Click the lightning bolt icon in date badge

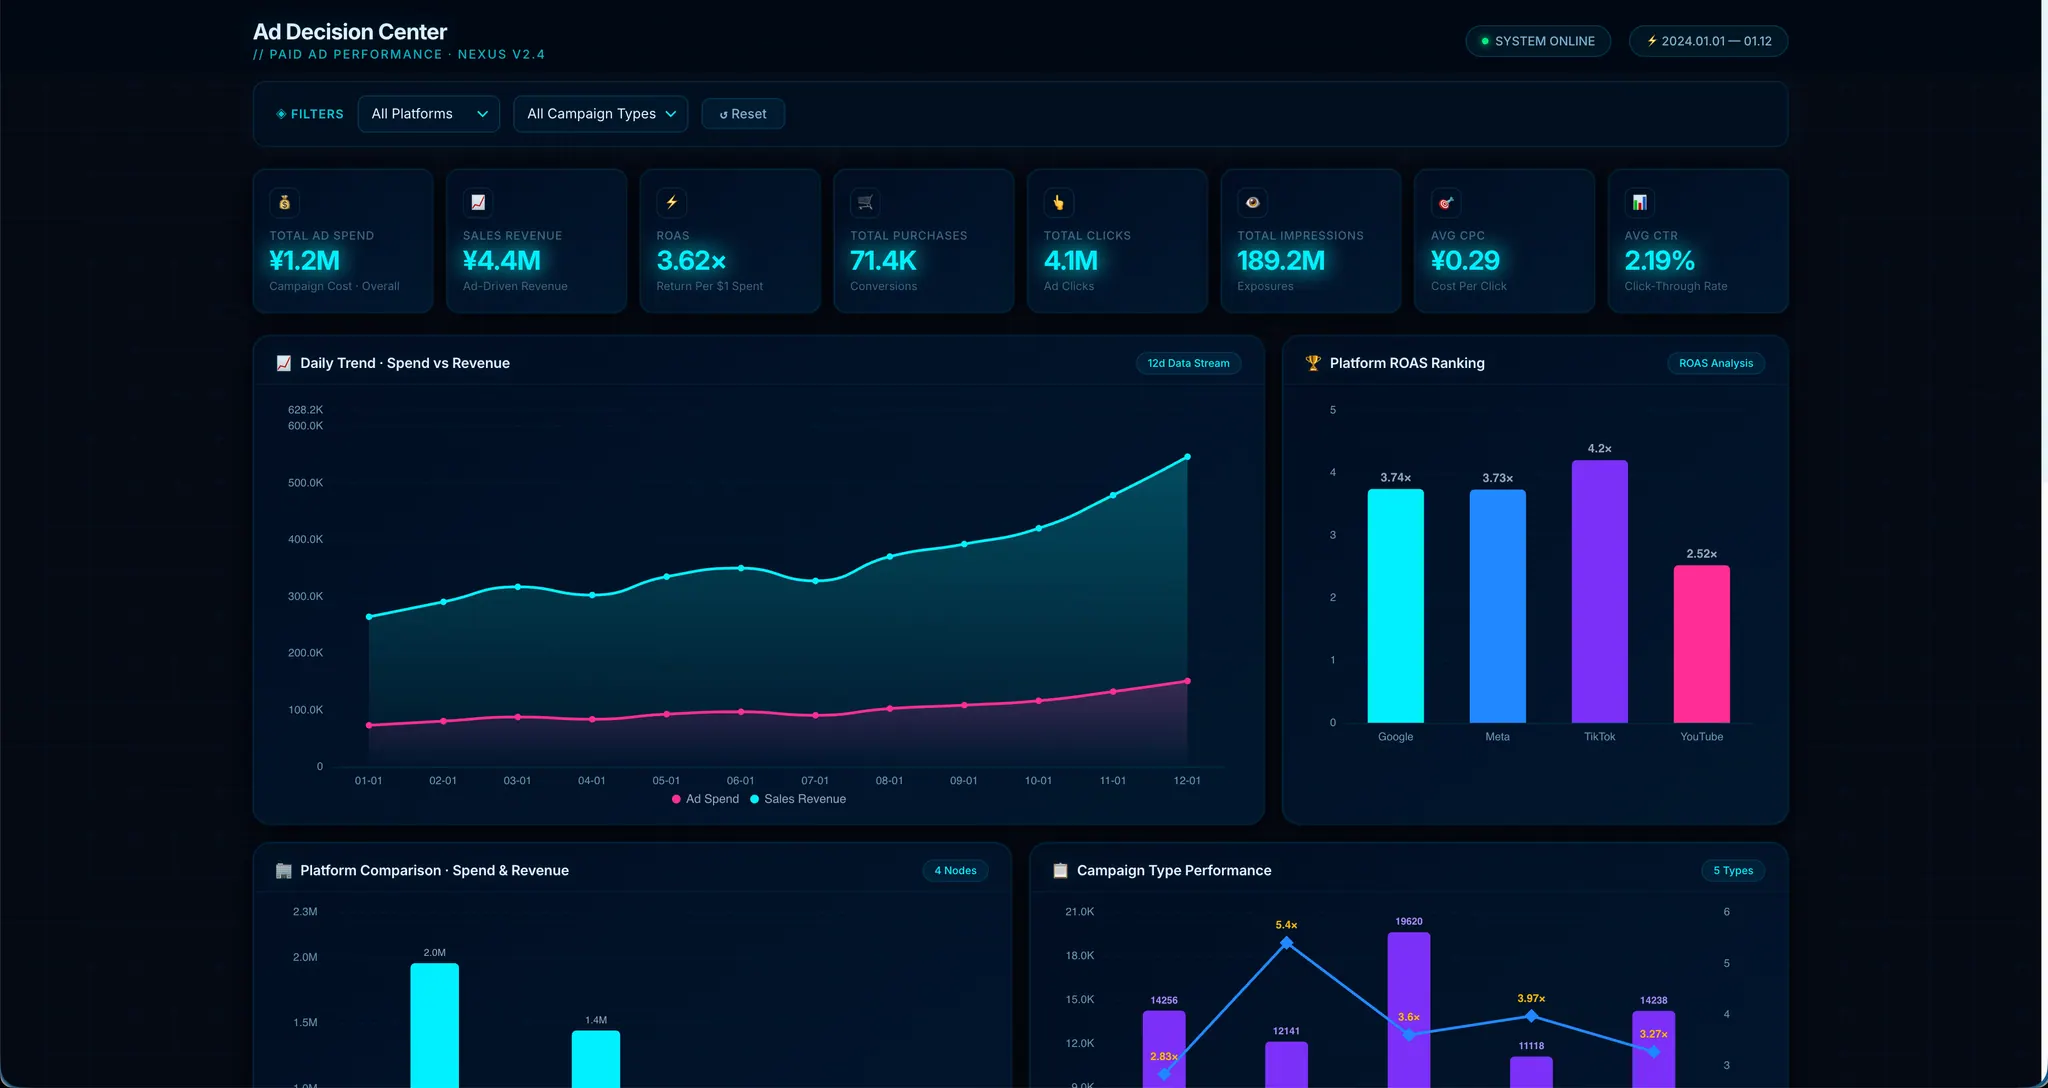(1652, 41)
